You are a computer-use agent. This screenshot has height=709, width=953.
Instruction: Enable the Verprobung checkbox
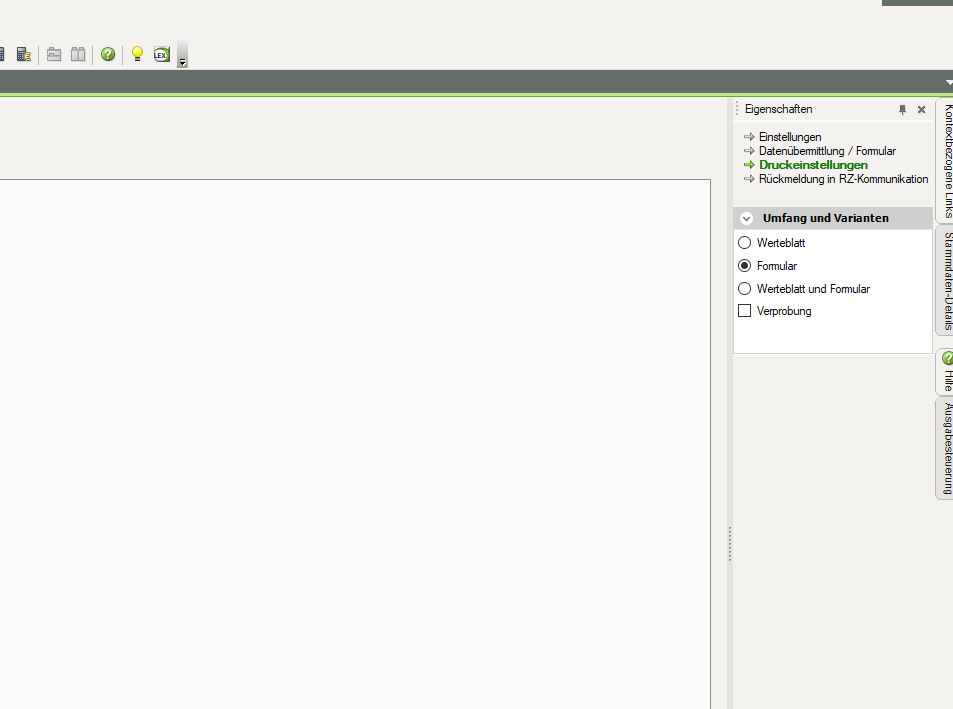(x=744, y=311)
